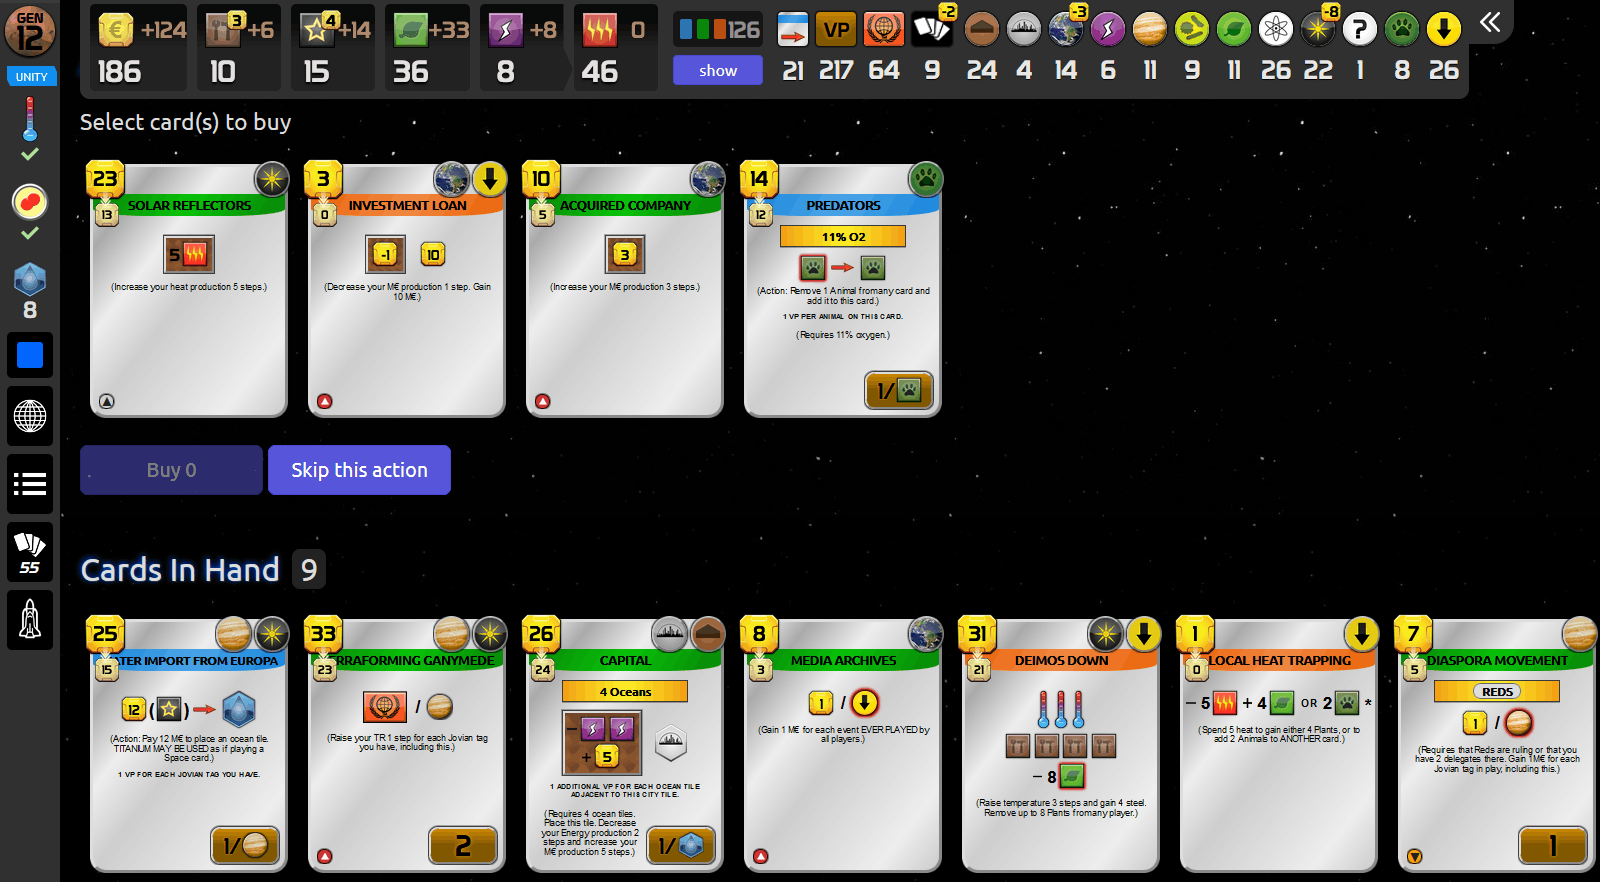The image size is (1600, 882).
Task: Open the board globe view
Action: (30, 416)
